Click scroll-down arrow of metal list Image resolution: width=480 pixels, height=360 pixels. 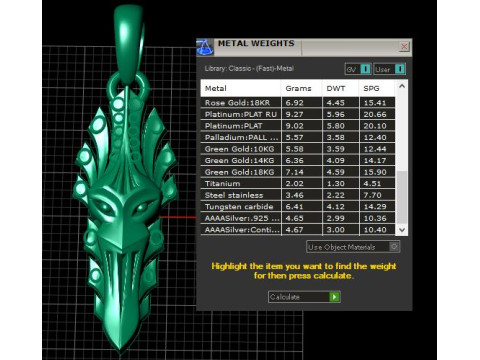[402, 230]
